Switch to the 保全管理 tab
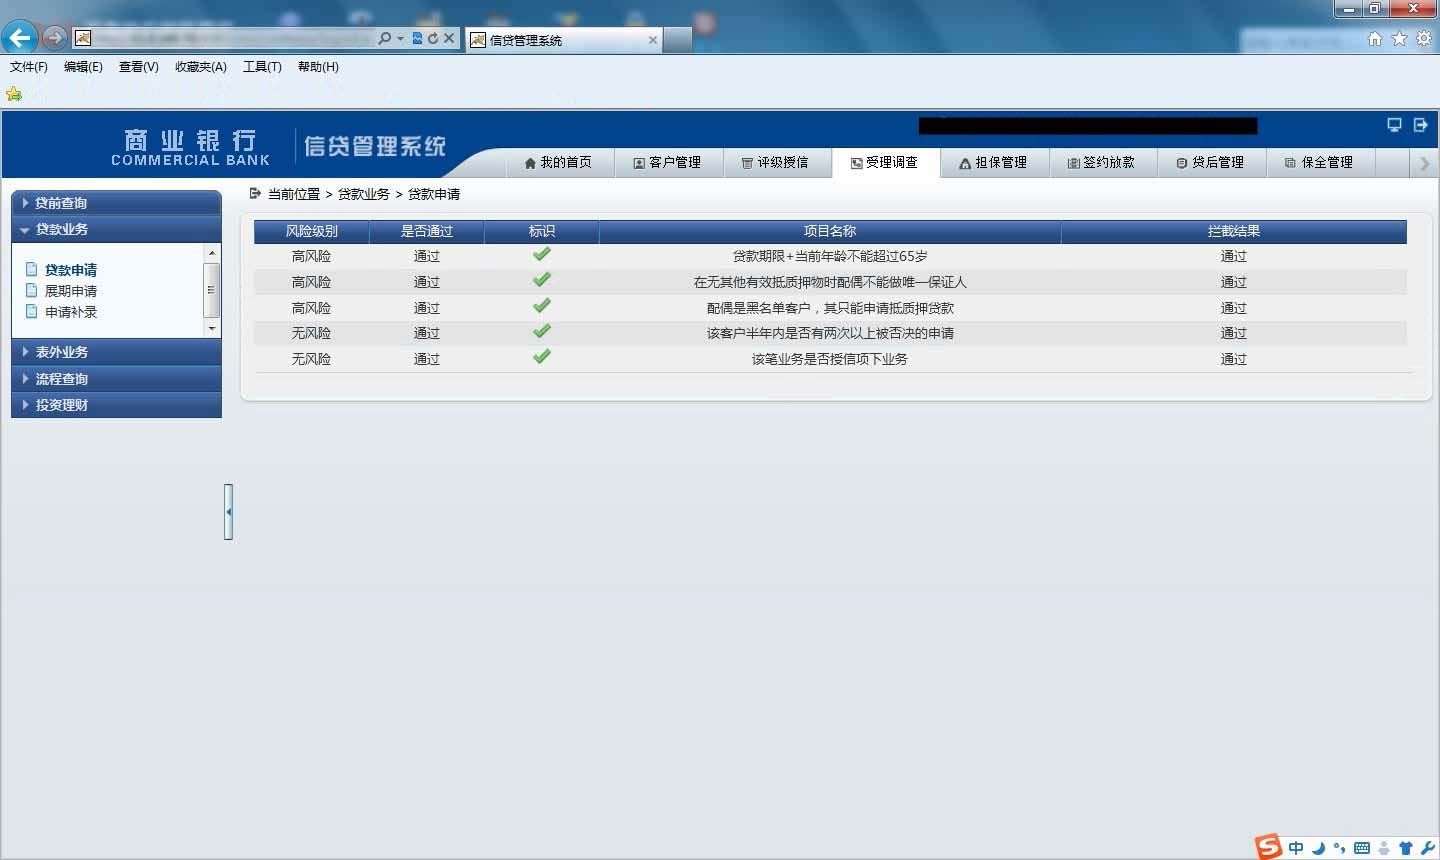Viewport: 1440px width, 860px height. (x=1320, y=163)
